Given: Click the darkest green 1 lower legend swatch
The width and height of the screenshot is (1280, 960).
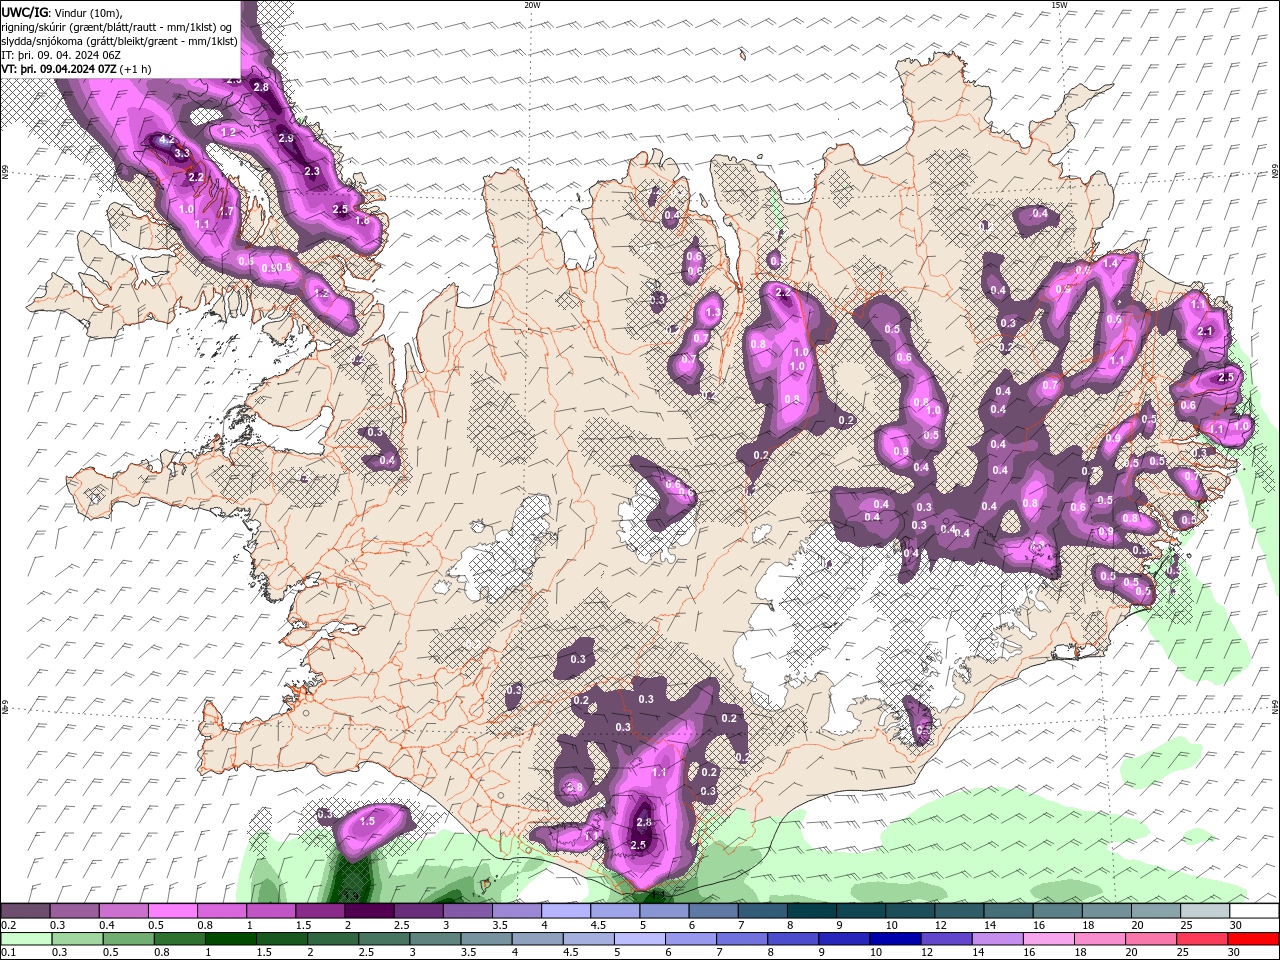Looking at the screenshot, I should (229, 939).
